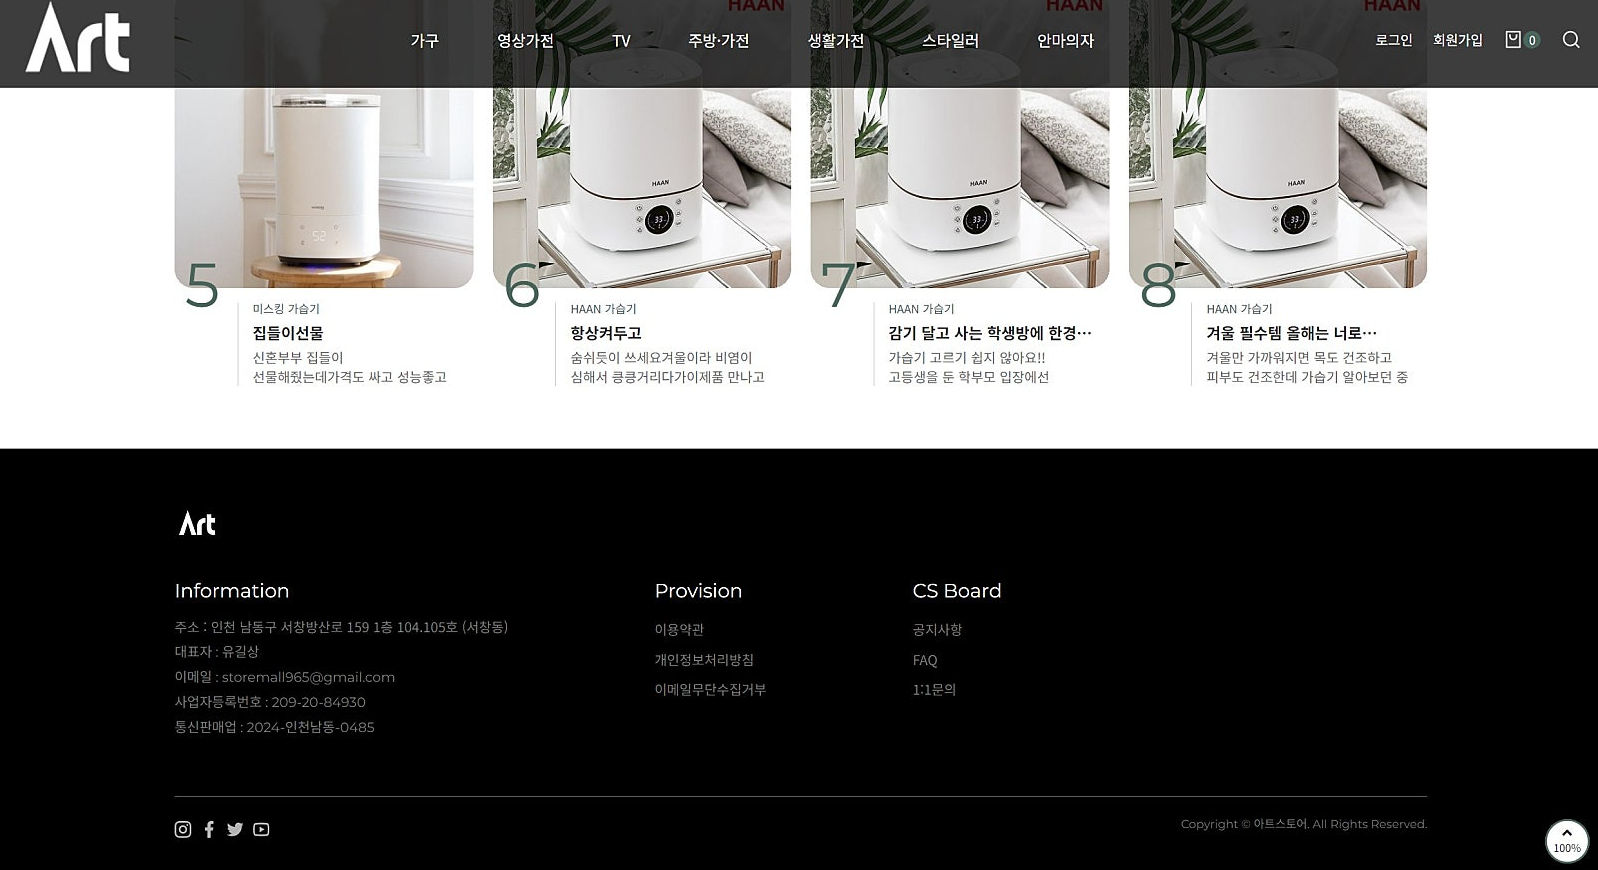Open the 항상켜두고 review title
Image resolution: width=1598 pixels, height=870 pixels.
coord(606,333)
